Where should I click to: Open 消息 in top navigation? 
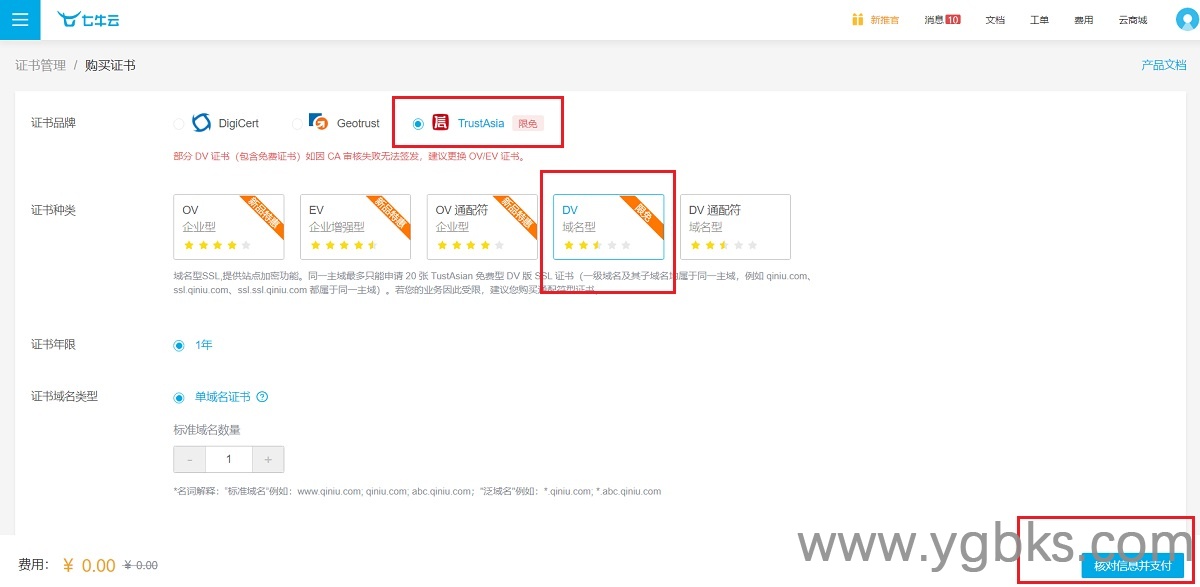click(x=933, y=20)
